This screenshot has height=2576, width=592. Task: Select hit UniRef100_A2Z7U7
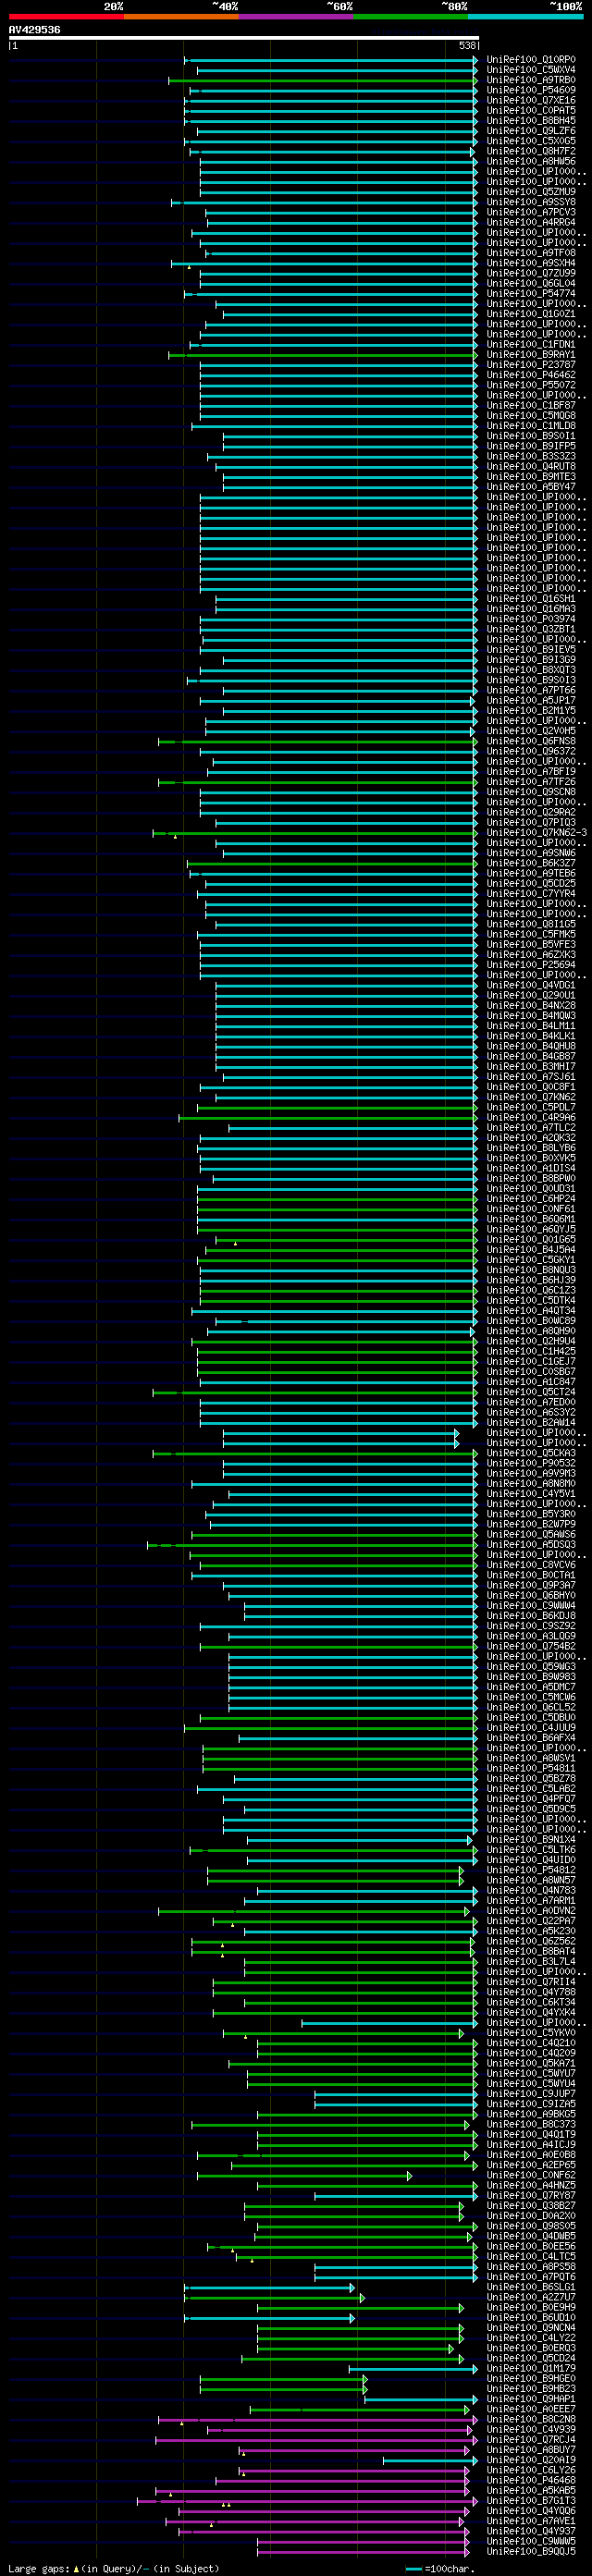531,2297
